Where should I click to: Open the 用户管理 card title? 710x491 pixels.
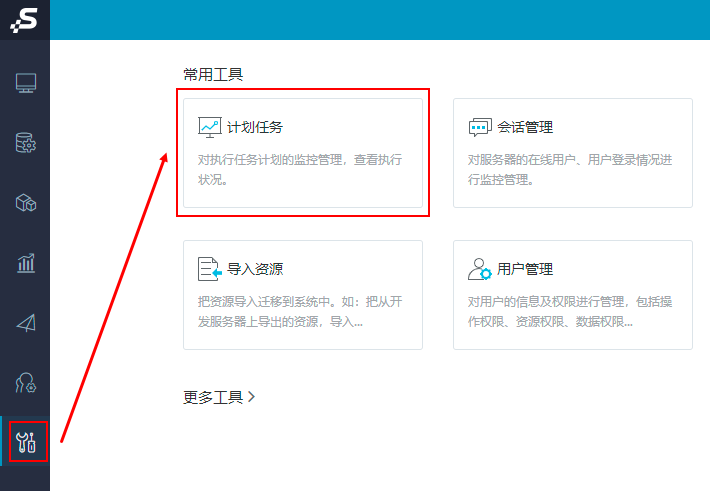[525, 269]
